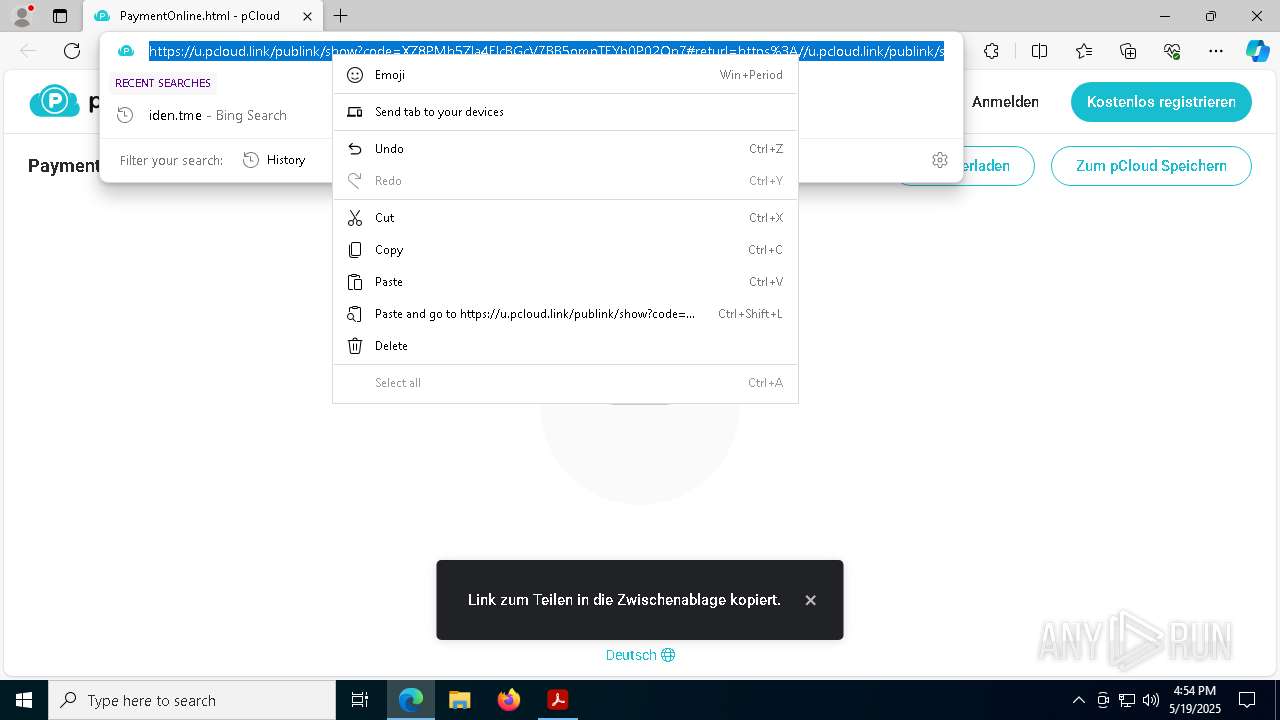Image resolution: width=1280 pixels, height=720 pixels.
Task: Open Firefox from taskbar
Action: (x=509, y=700)
